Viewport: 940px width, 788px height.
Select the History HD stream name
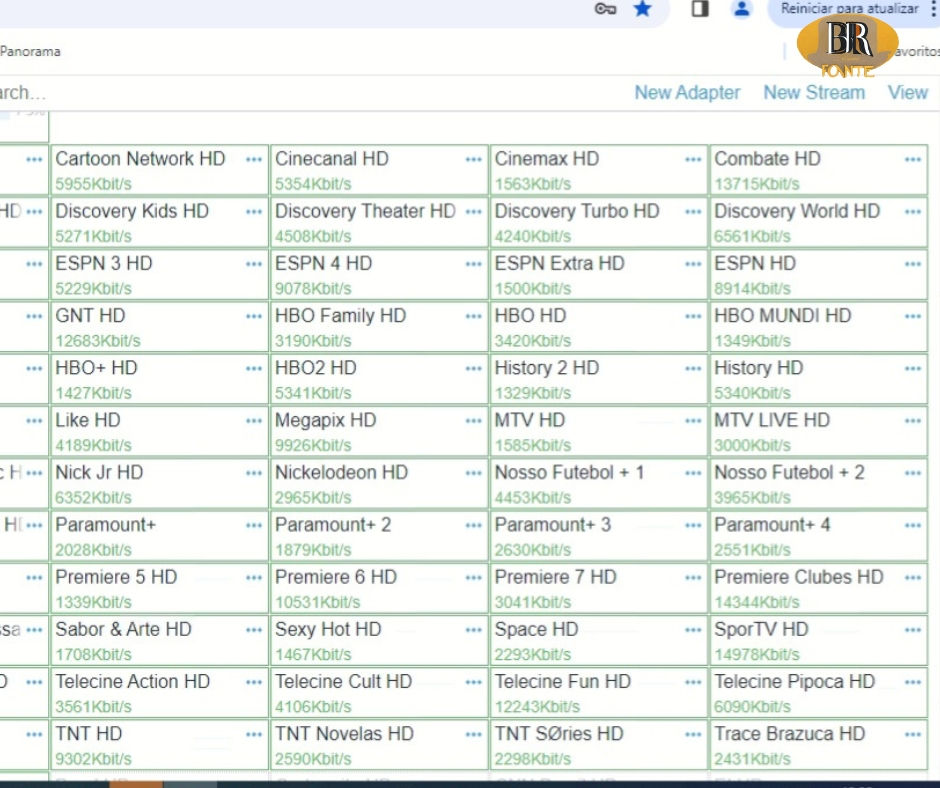pos(758,368)
